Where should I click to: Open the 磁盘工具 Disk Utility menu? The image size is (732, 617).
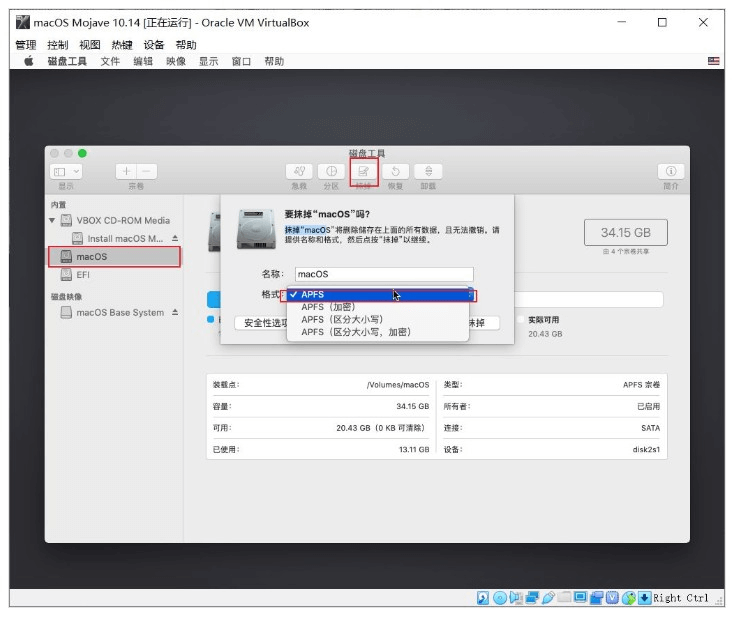pyautogui.click(x=67, y=62)
